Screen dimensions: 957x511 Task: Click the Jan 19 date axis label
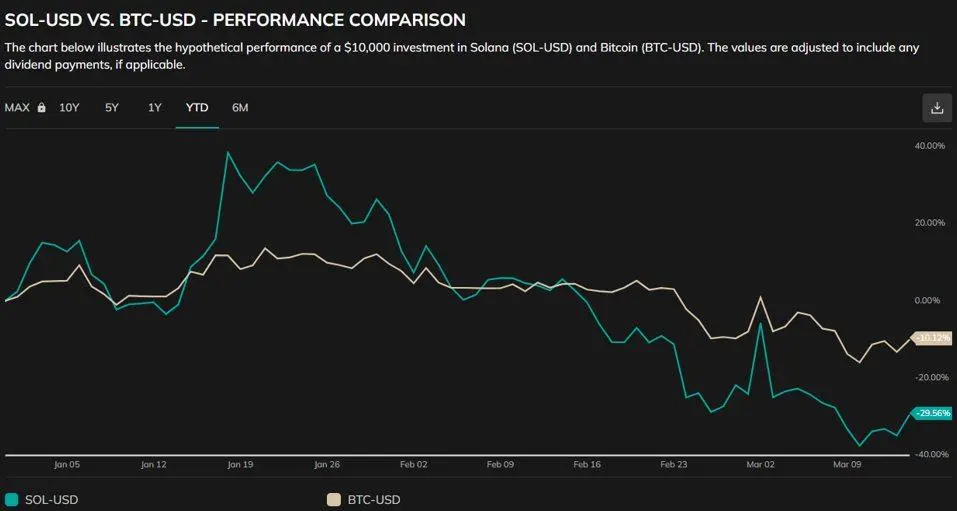click(x=240, y=465)
